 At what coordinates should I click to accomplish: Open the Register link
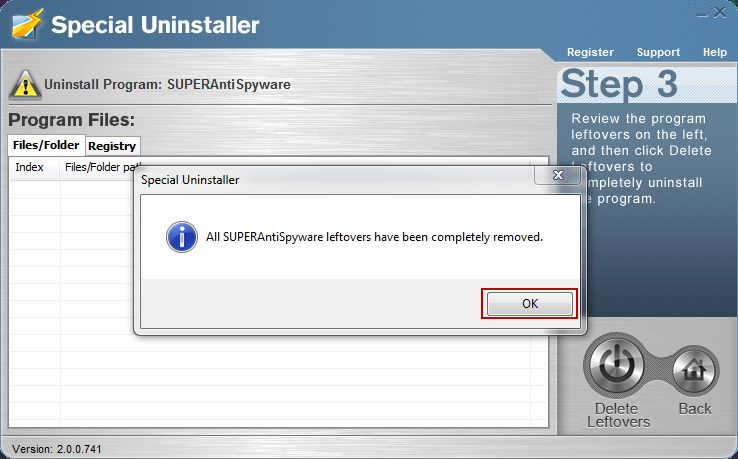coord(590,52)
